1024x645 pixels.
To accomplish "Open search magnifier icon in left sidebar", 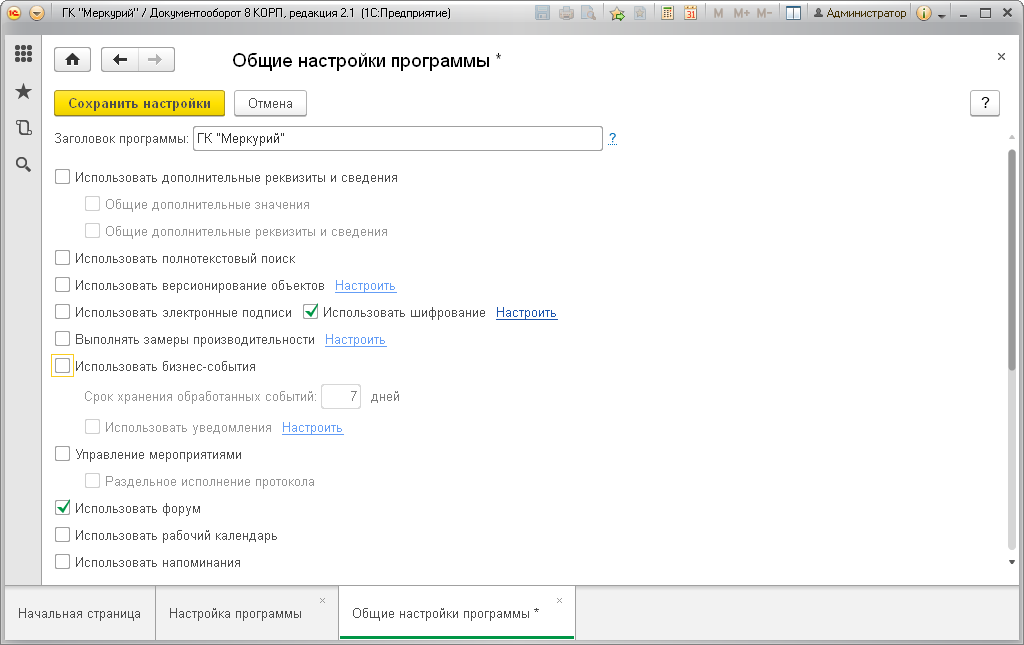I will click(24, 165).
